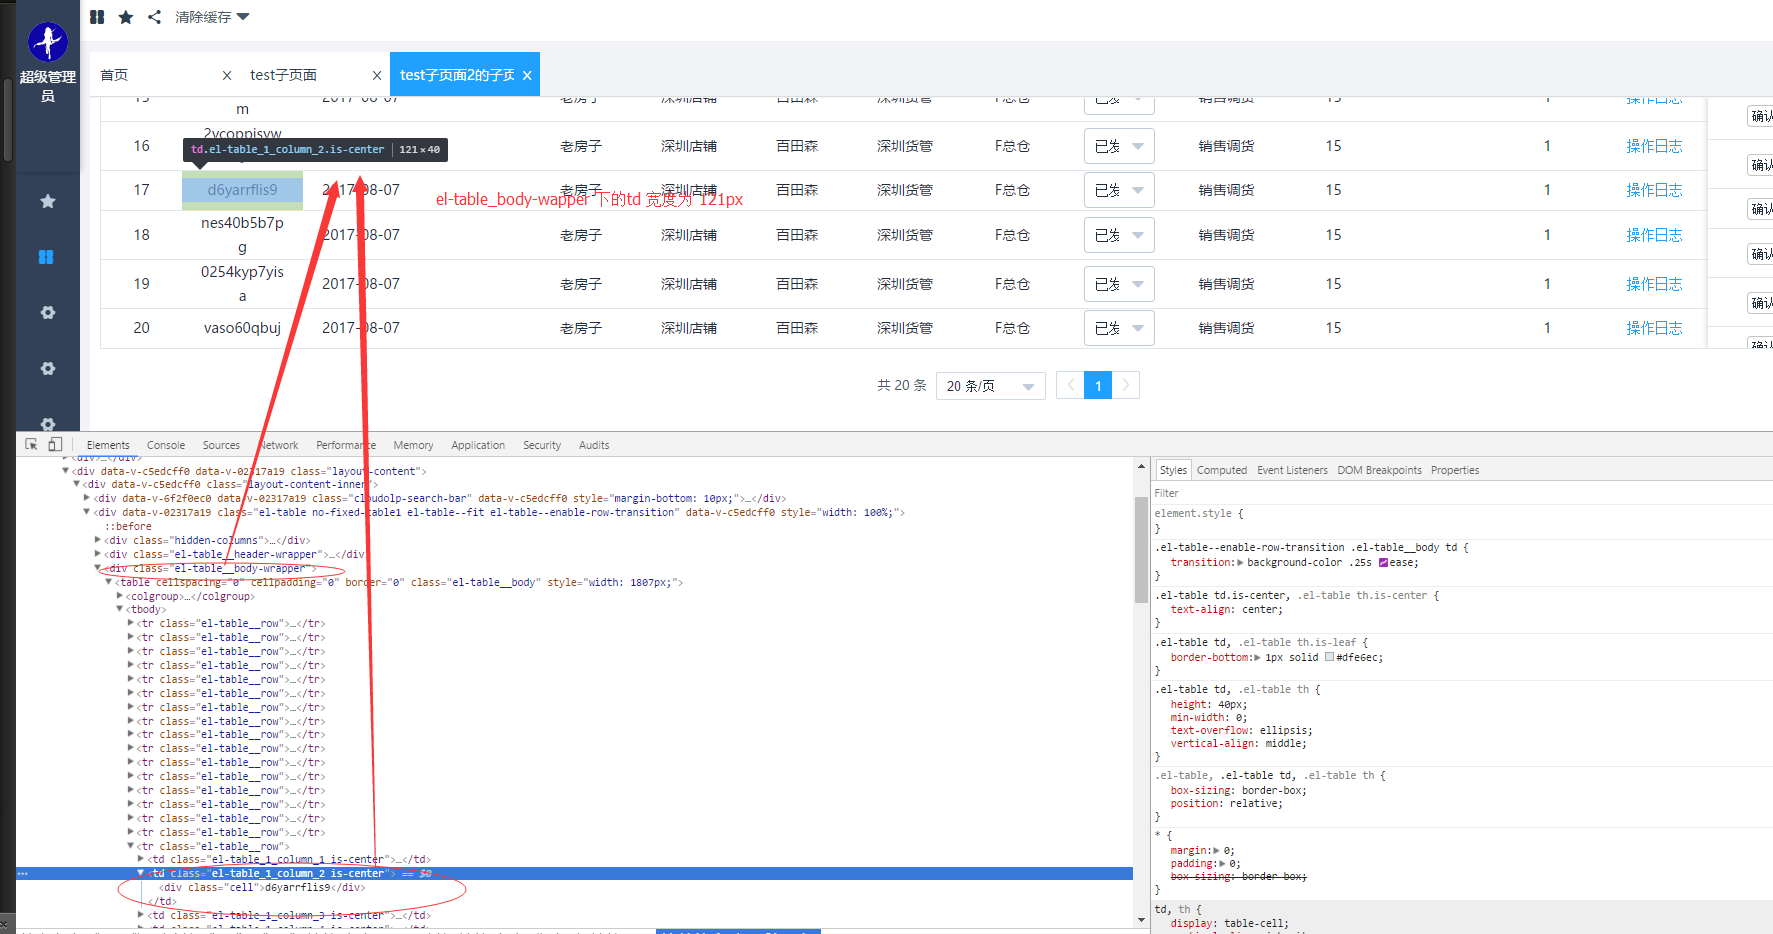The width and height of the screenshot is (1773, 934).
Task: Click the 操作日志 link in row 20
Action: 1654,327
